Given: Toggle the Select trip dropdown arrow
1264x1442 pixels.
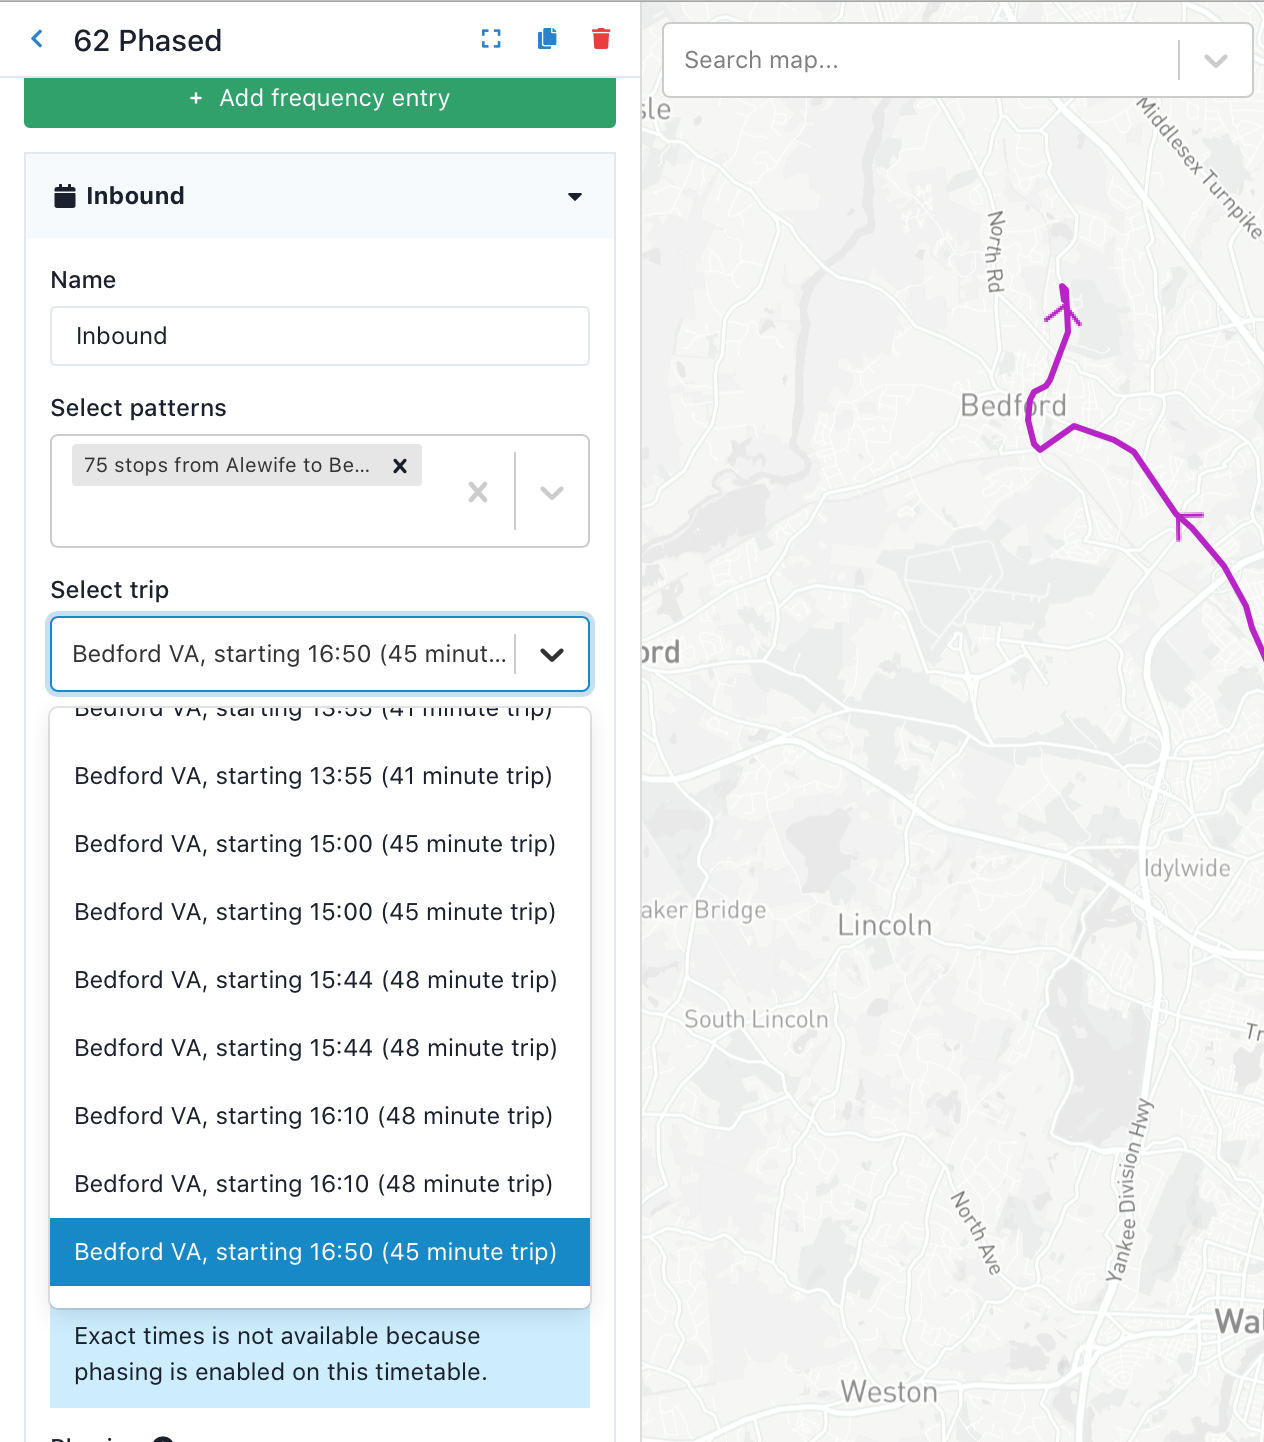Looking at the screenshot, I should [552, 655].
